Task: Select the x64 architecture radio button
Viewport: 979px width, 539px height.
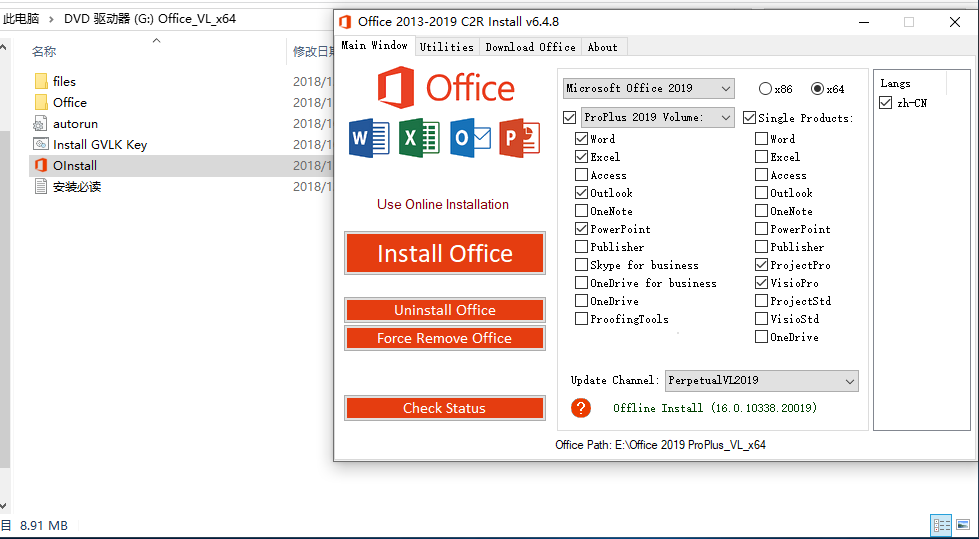Action: tap(817, 89)
